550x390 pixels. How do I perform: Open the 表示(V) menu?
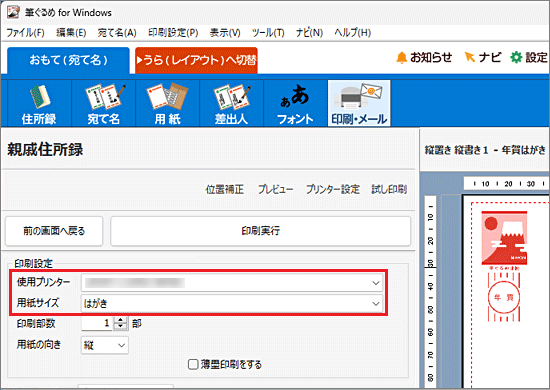(225, 33)
